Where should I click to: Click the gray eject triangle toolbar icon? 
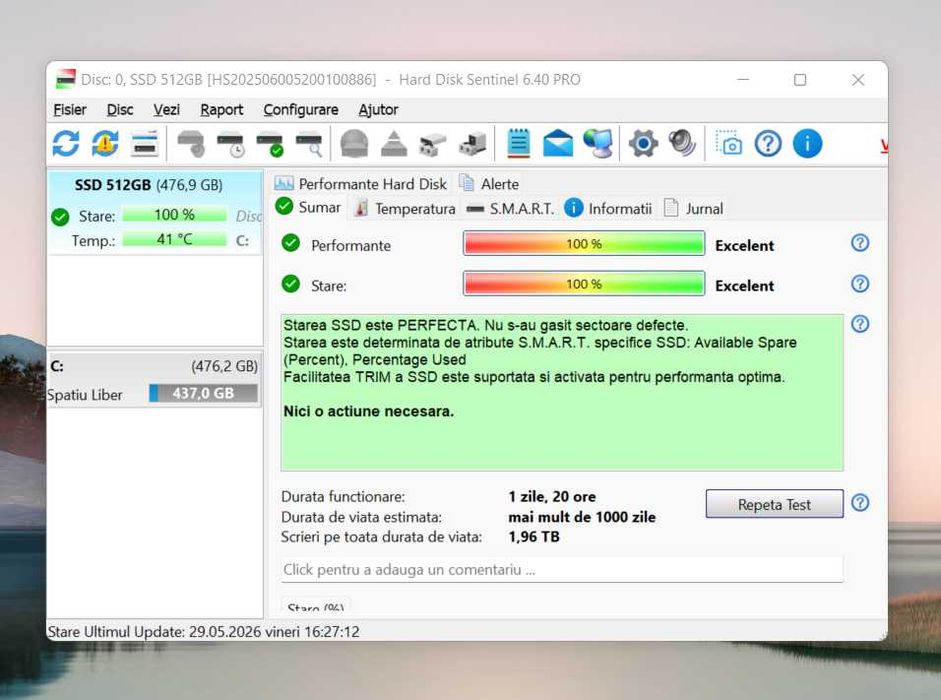tap(394, 144)
